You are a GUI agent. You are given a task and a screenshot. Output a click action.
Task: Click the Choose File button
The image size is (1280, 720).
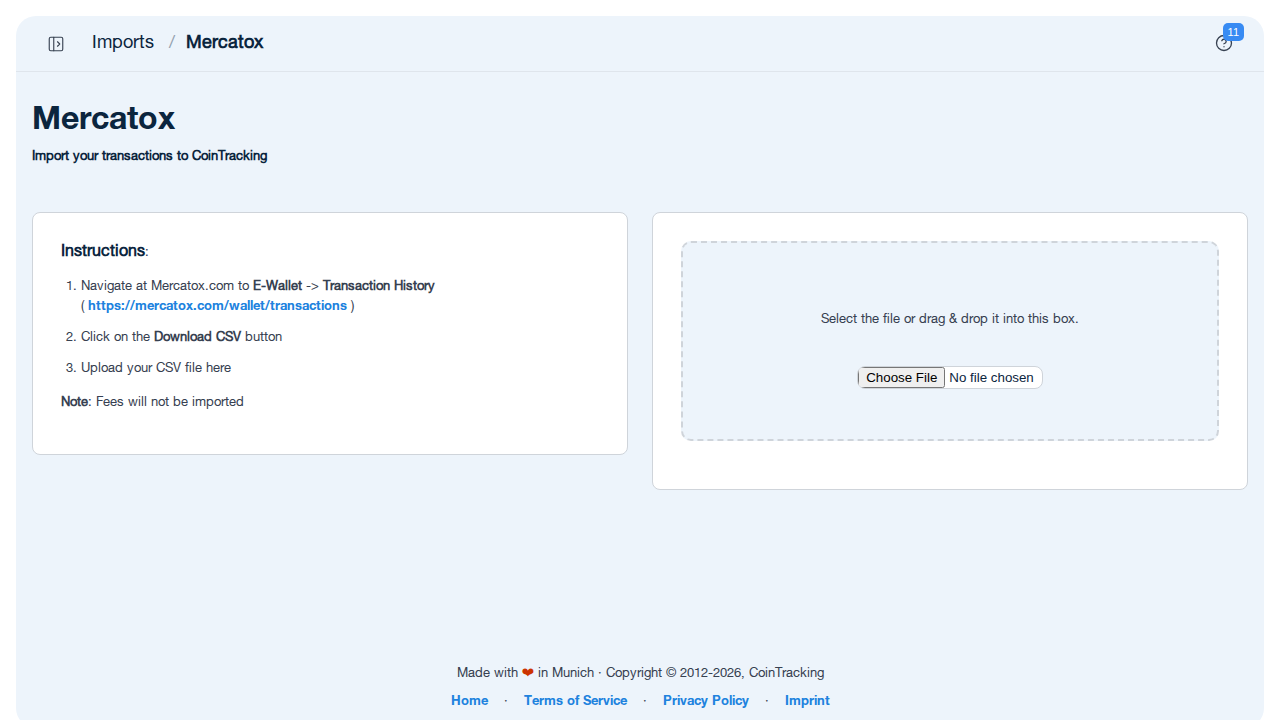pyautogui.click(x=901, y=377)
